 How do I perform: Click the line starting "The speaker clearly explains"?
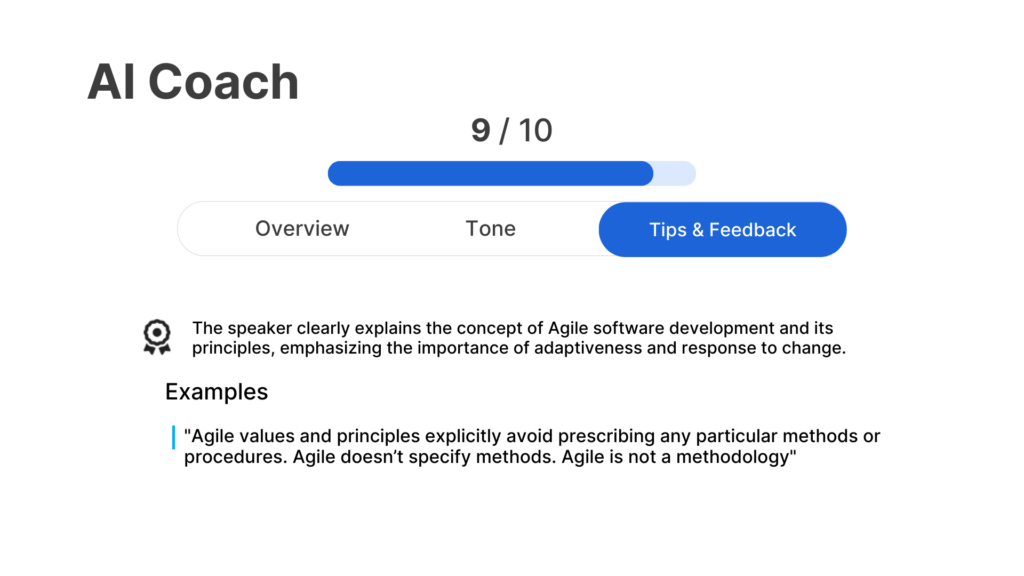click(x=512, y=328)
